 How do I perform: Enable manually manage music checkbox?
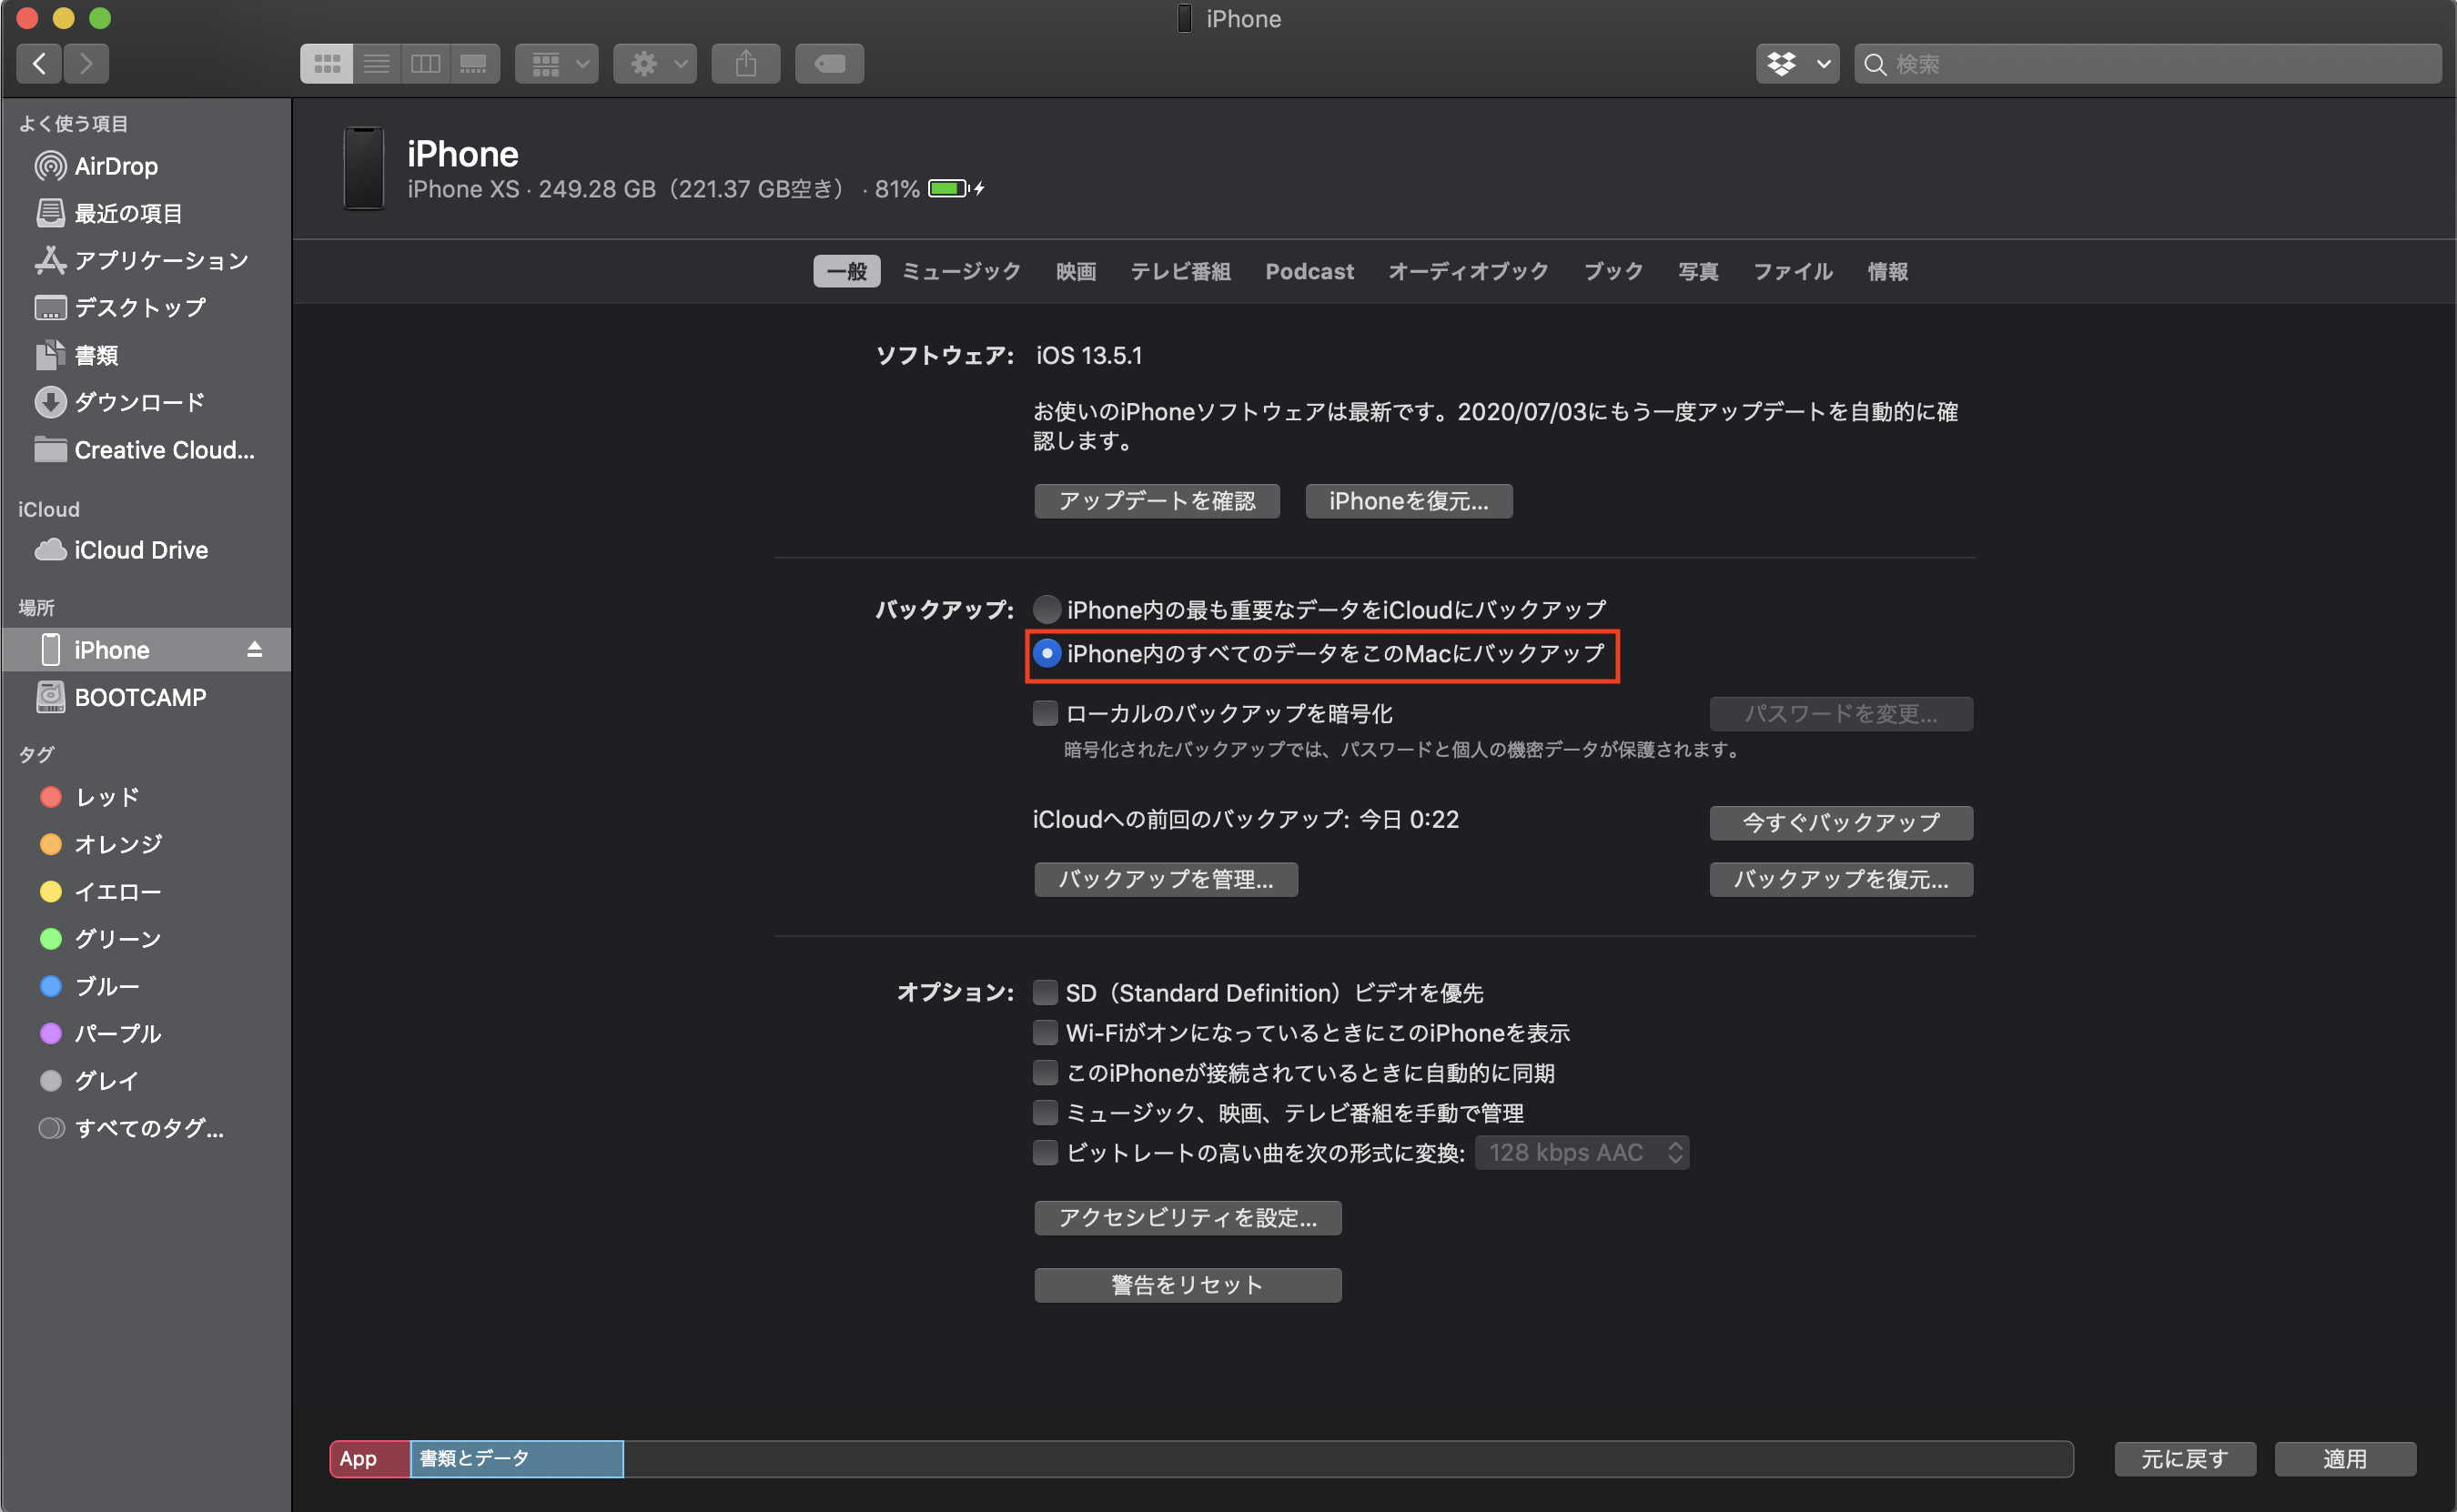click(x=1045, y=1112)
